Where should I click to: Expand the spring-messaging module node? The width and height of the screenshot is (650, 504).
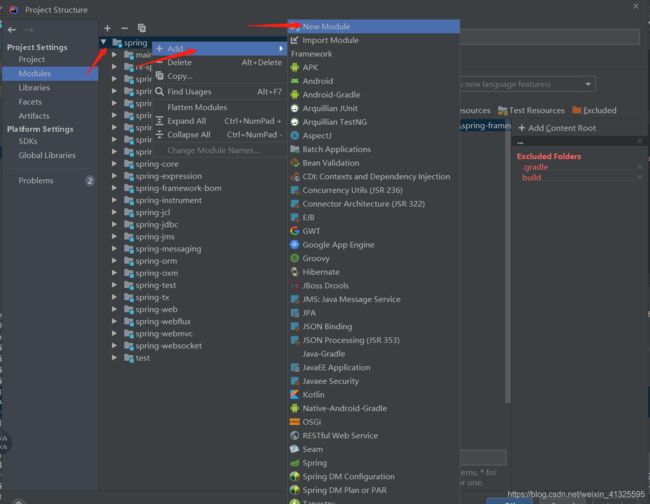point(114,249)
